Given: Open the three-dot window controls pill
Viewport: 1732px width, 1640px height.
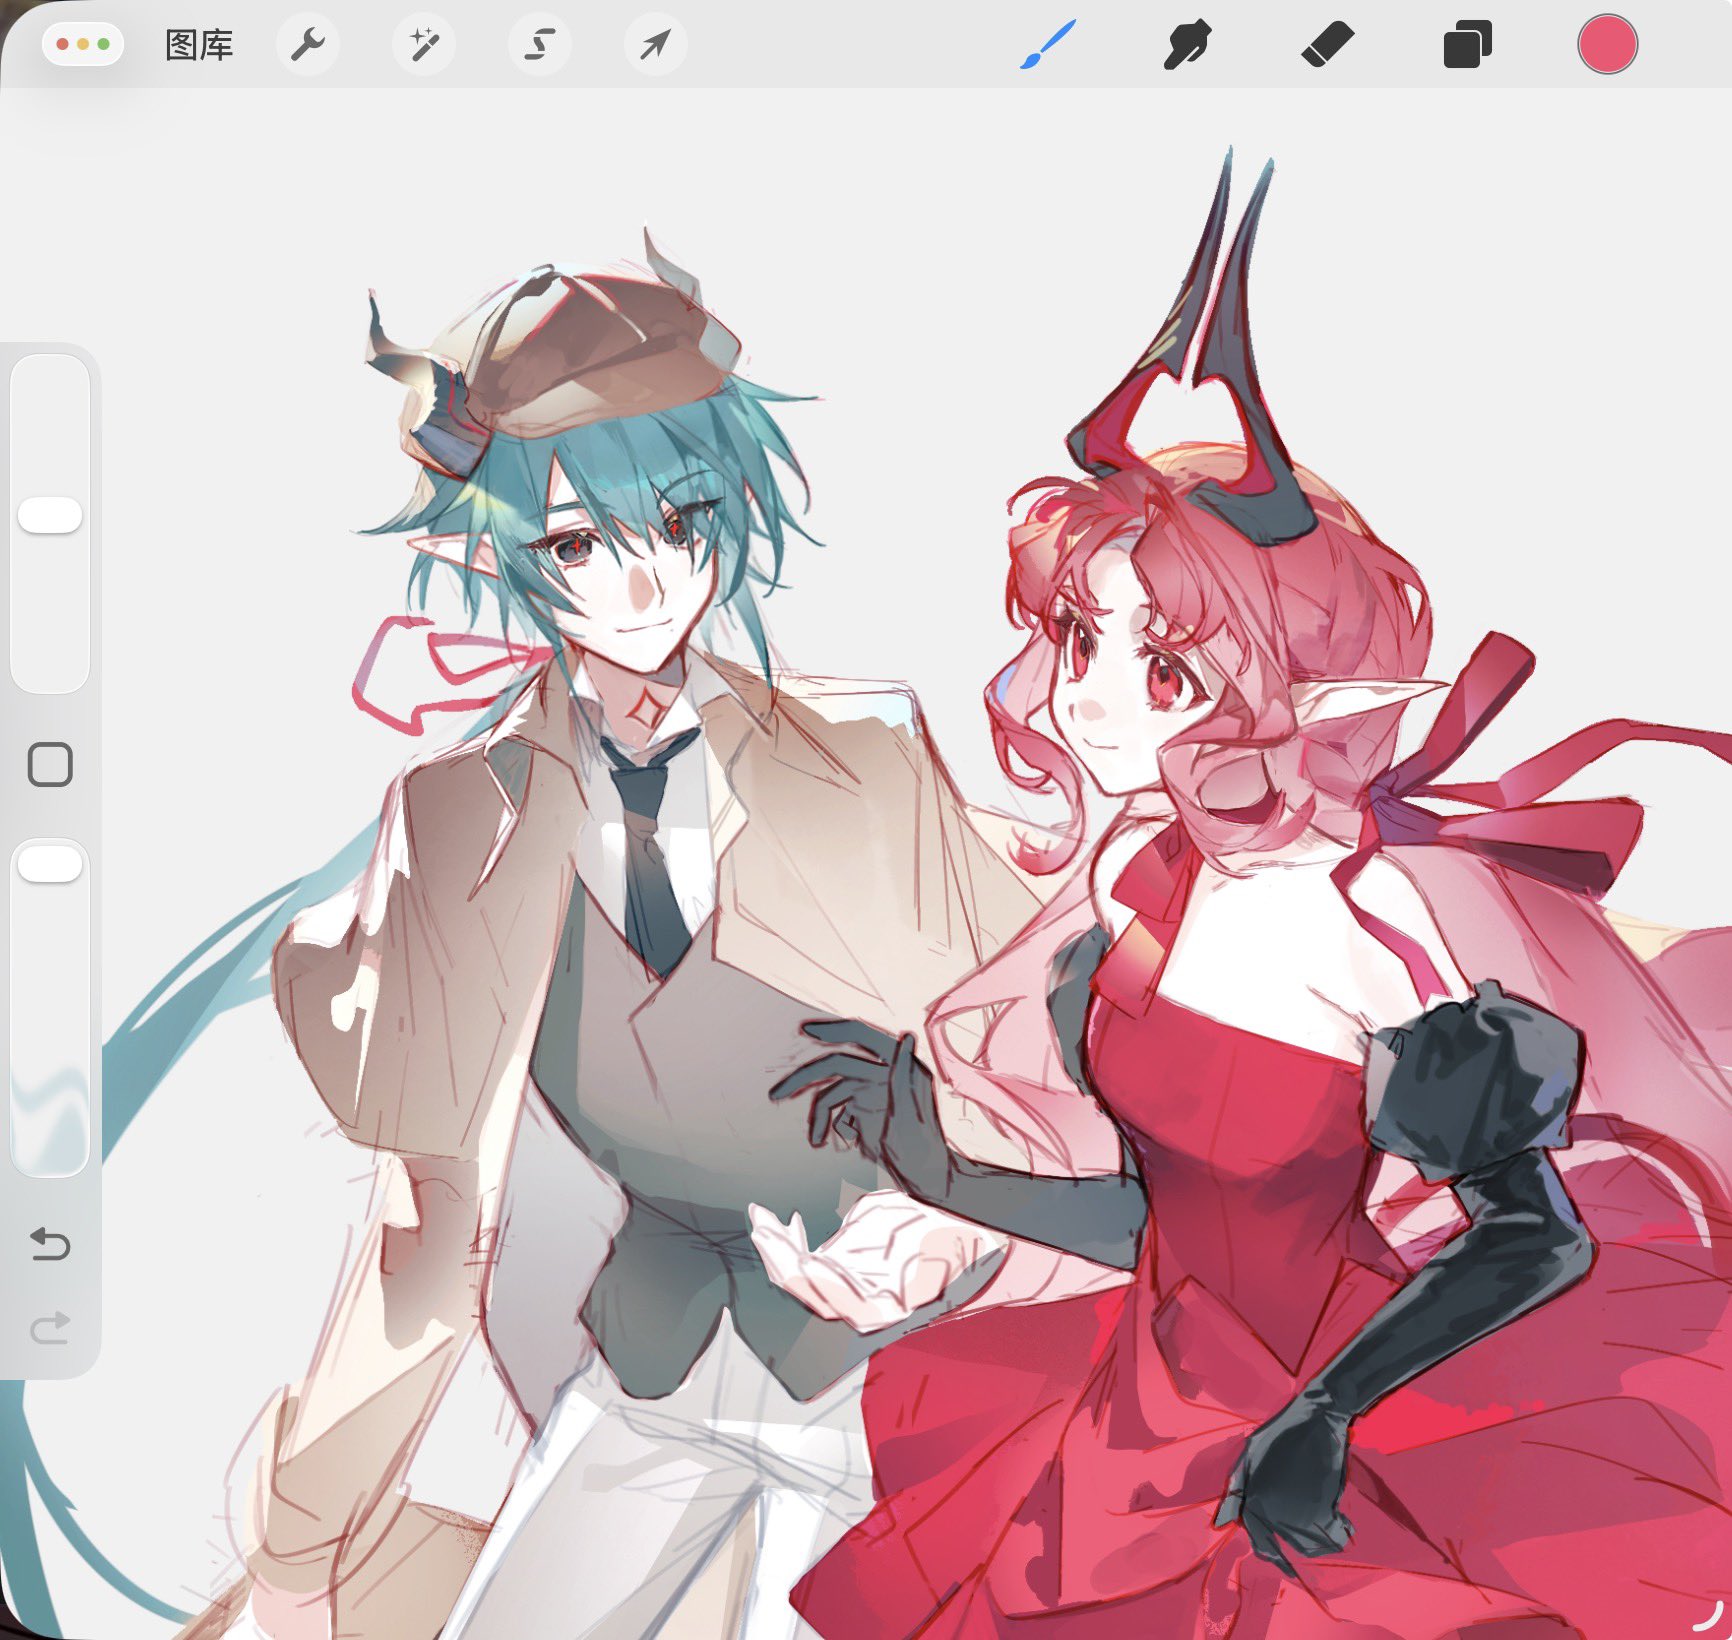Looking at the screenshot, I should point(83,45).
